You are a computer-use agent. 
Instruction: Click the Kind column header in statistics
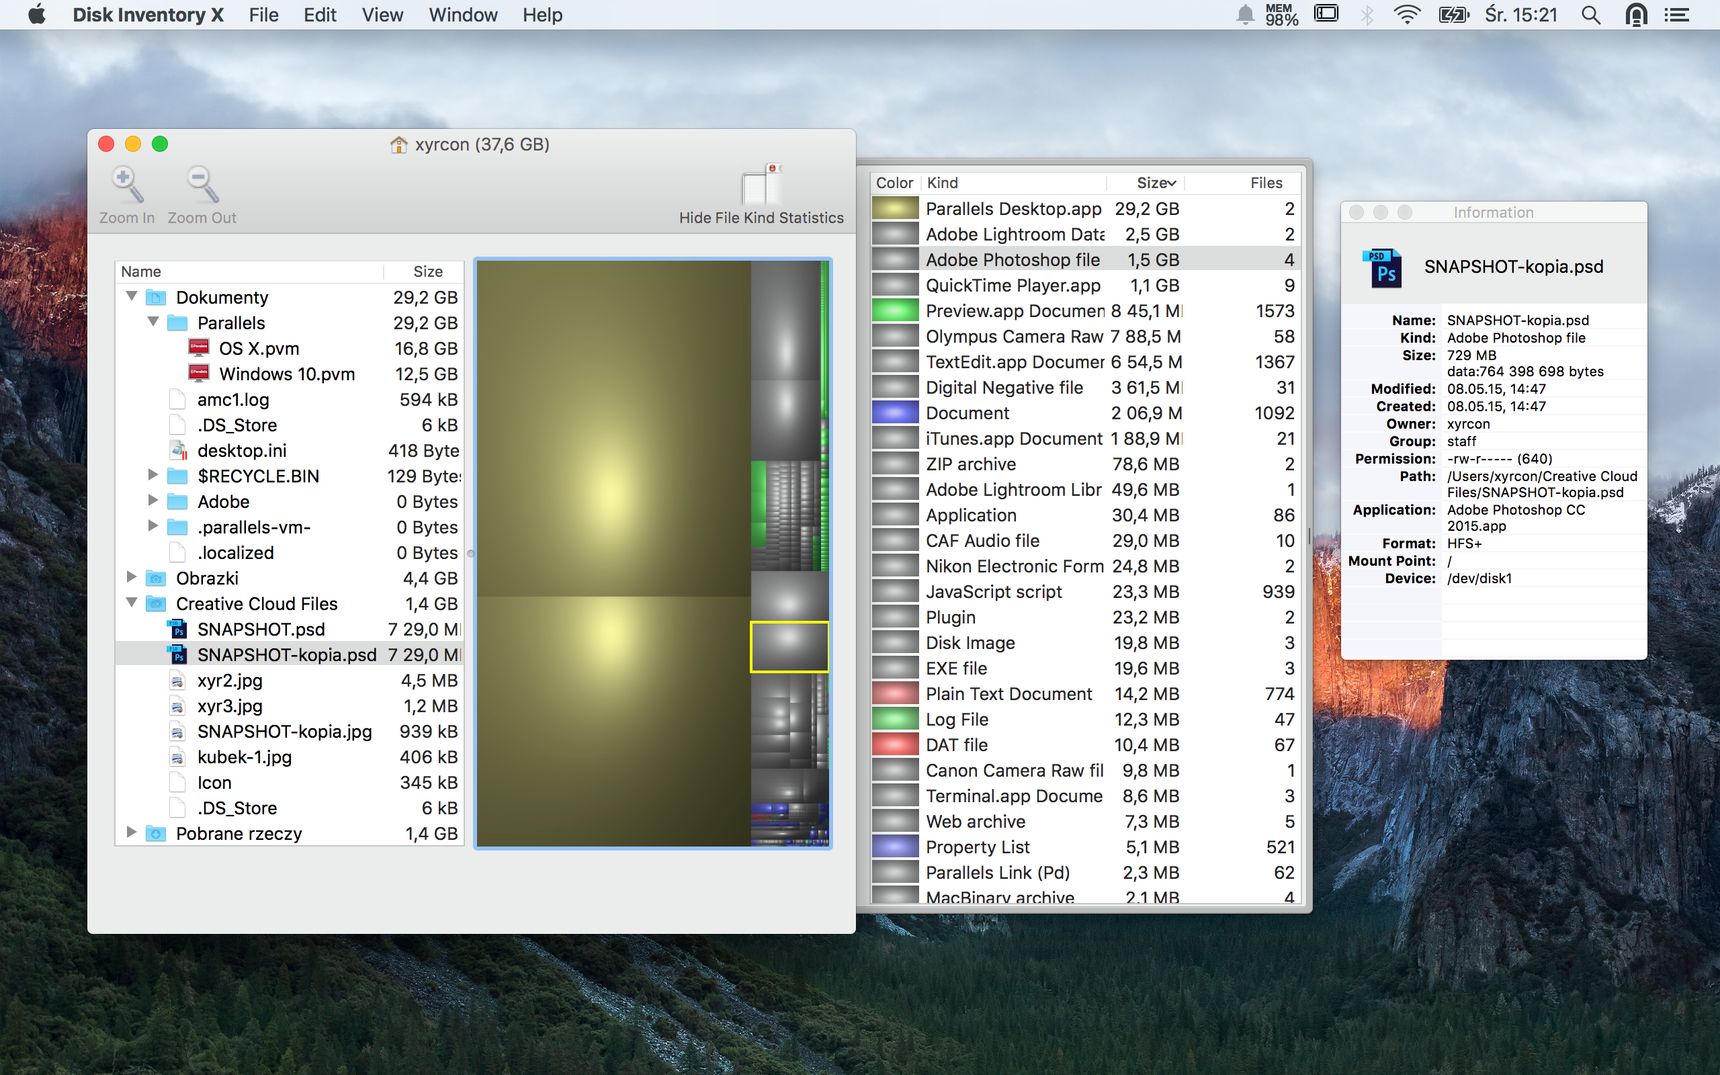(x=1013, y=183)
